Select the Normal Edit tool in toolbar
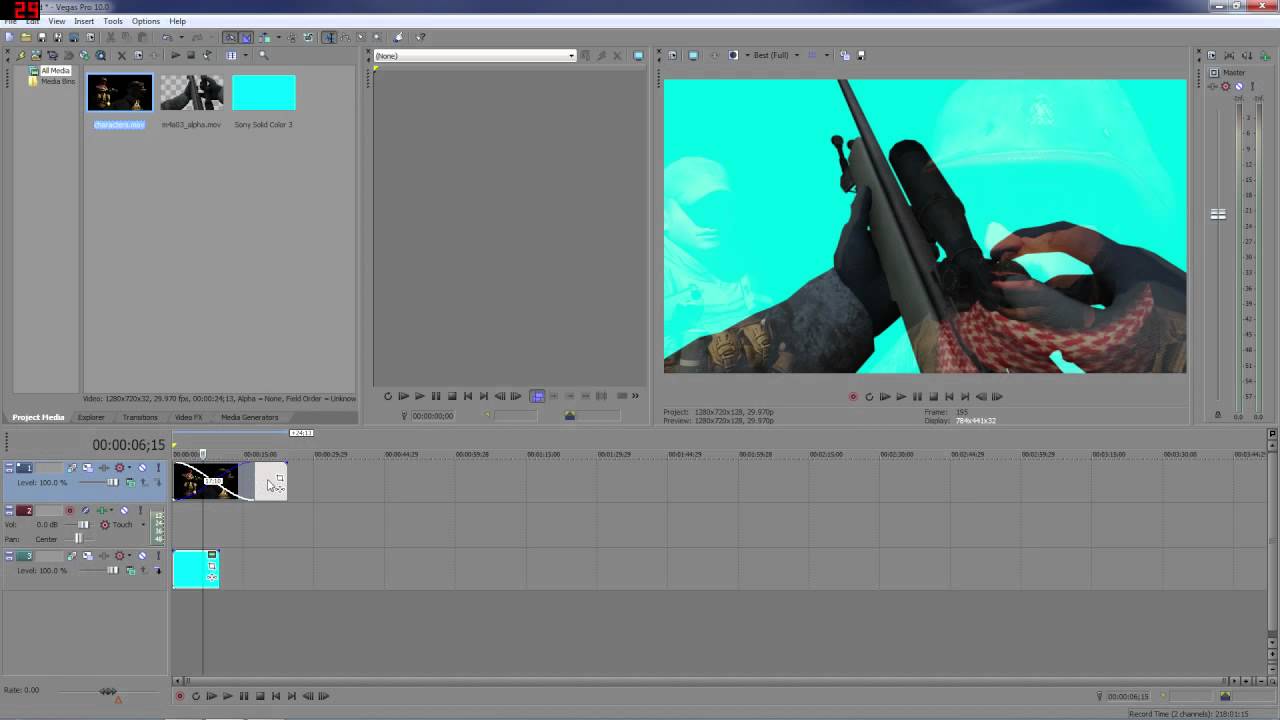 pos(329,37)
